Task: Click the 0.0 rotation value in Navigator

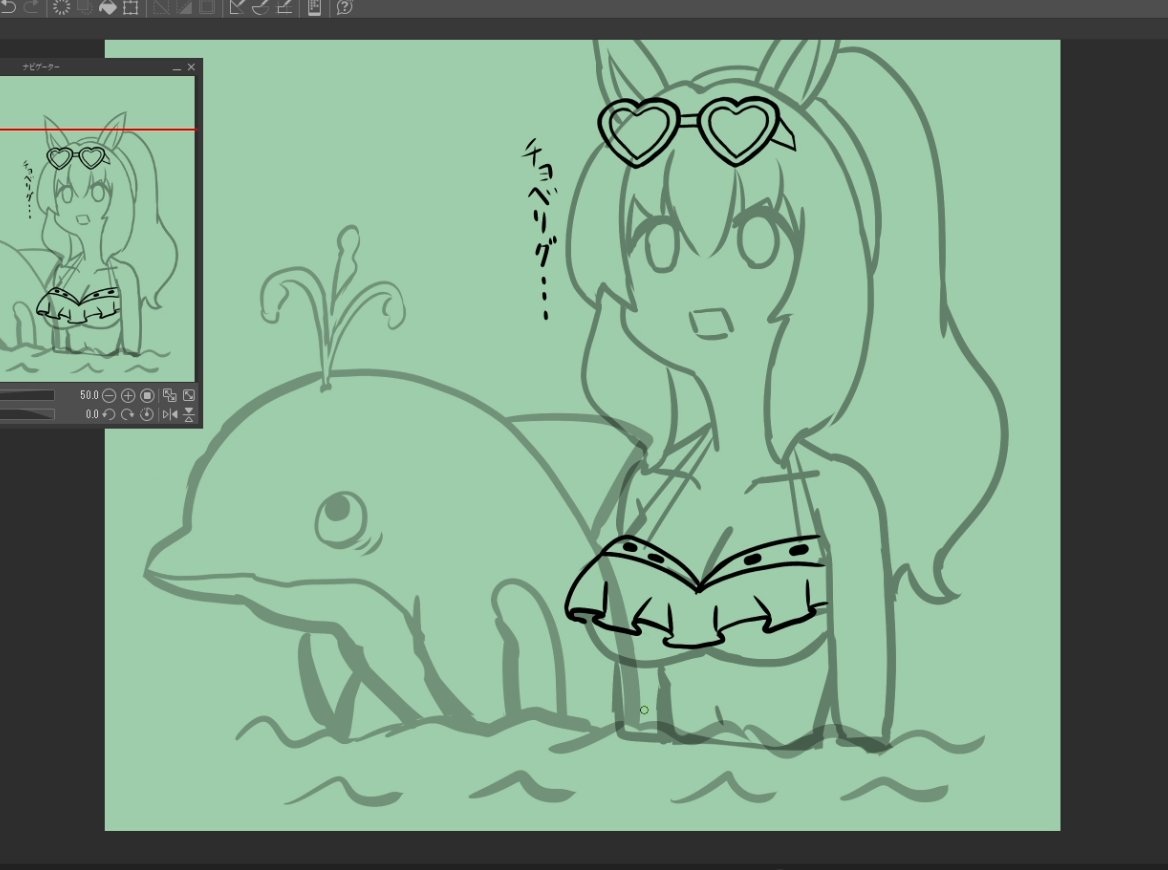Action: (x=92, y=414)
